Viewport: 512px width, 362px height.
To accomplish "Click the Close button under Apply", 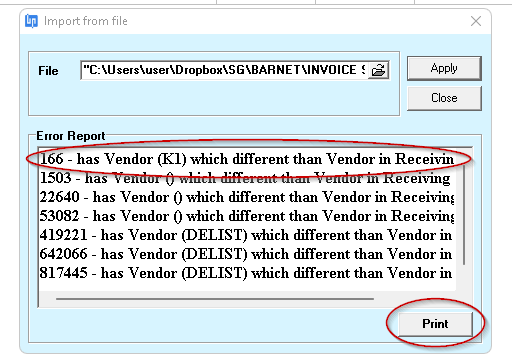I will point(444,98).
